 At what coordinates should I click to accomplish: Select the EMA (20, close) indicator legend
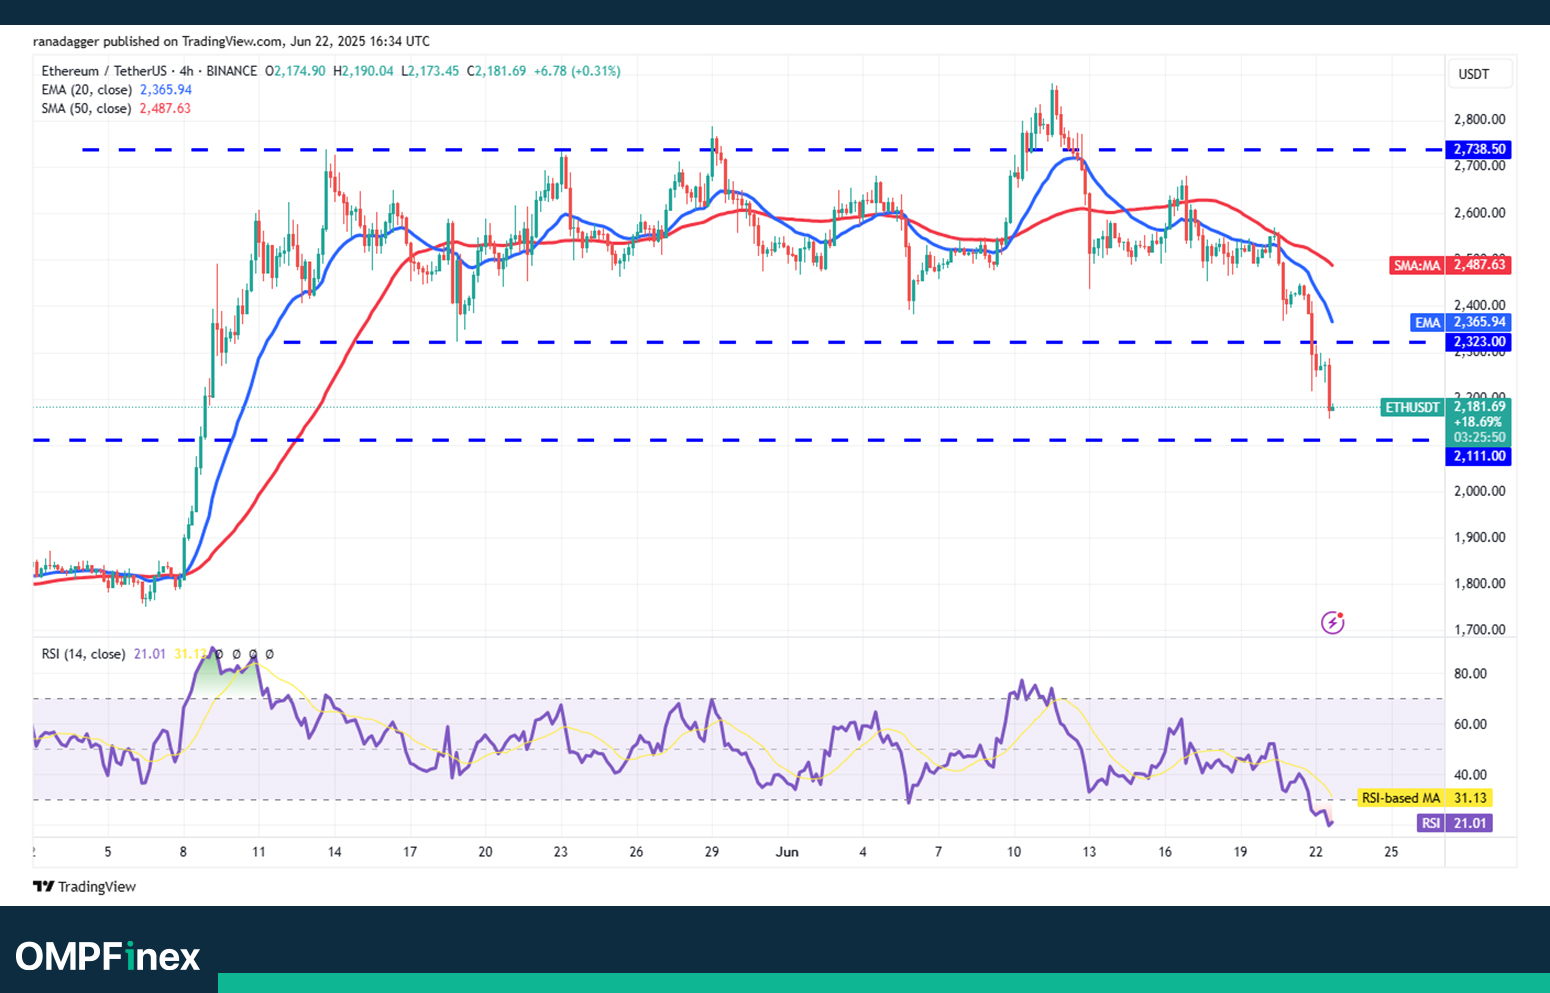[86, 90]
